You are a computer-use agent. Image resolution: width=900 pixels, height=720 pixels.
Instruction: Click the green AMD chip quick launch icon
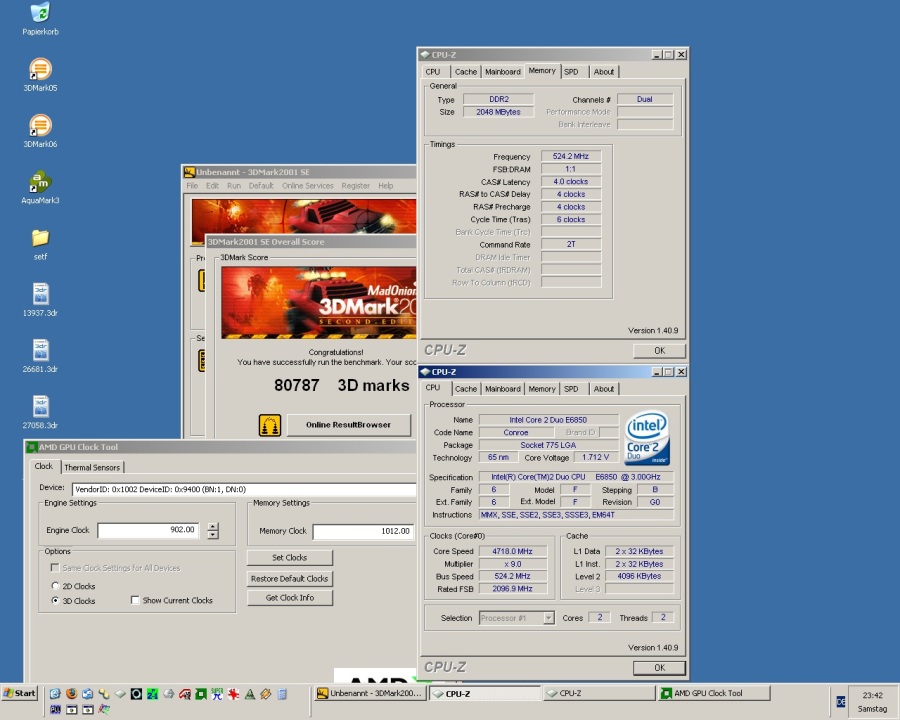(201, 694)
